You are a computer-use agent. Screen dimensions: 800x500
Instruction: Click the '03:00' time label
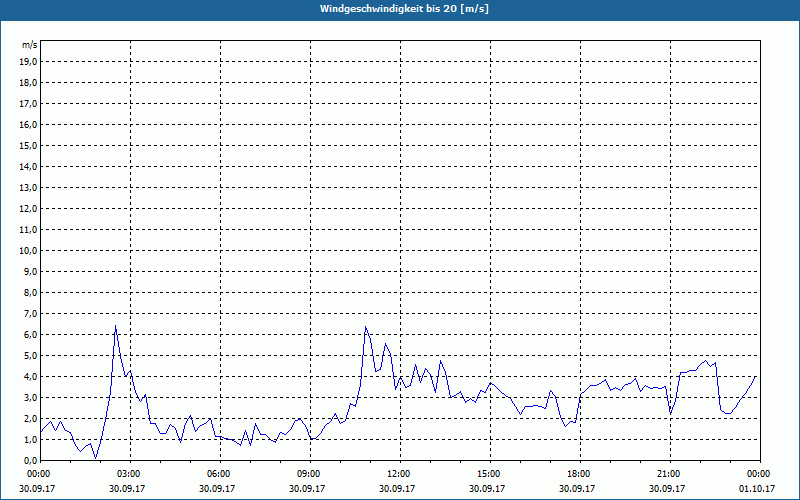click(x=128, y=474)
